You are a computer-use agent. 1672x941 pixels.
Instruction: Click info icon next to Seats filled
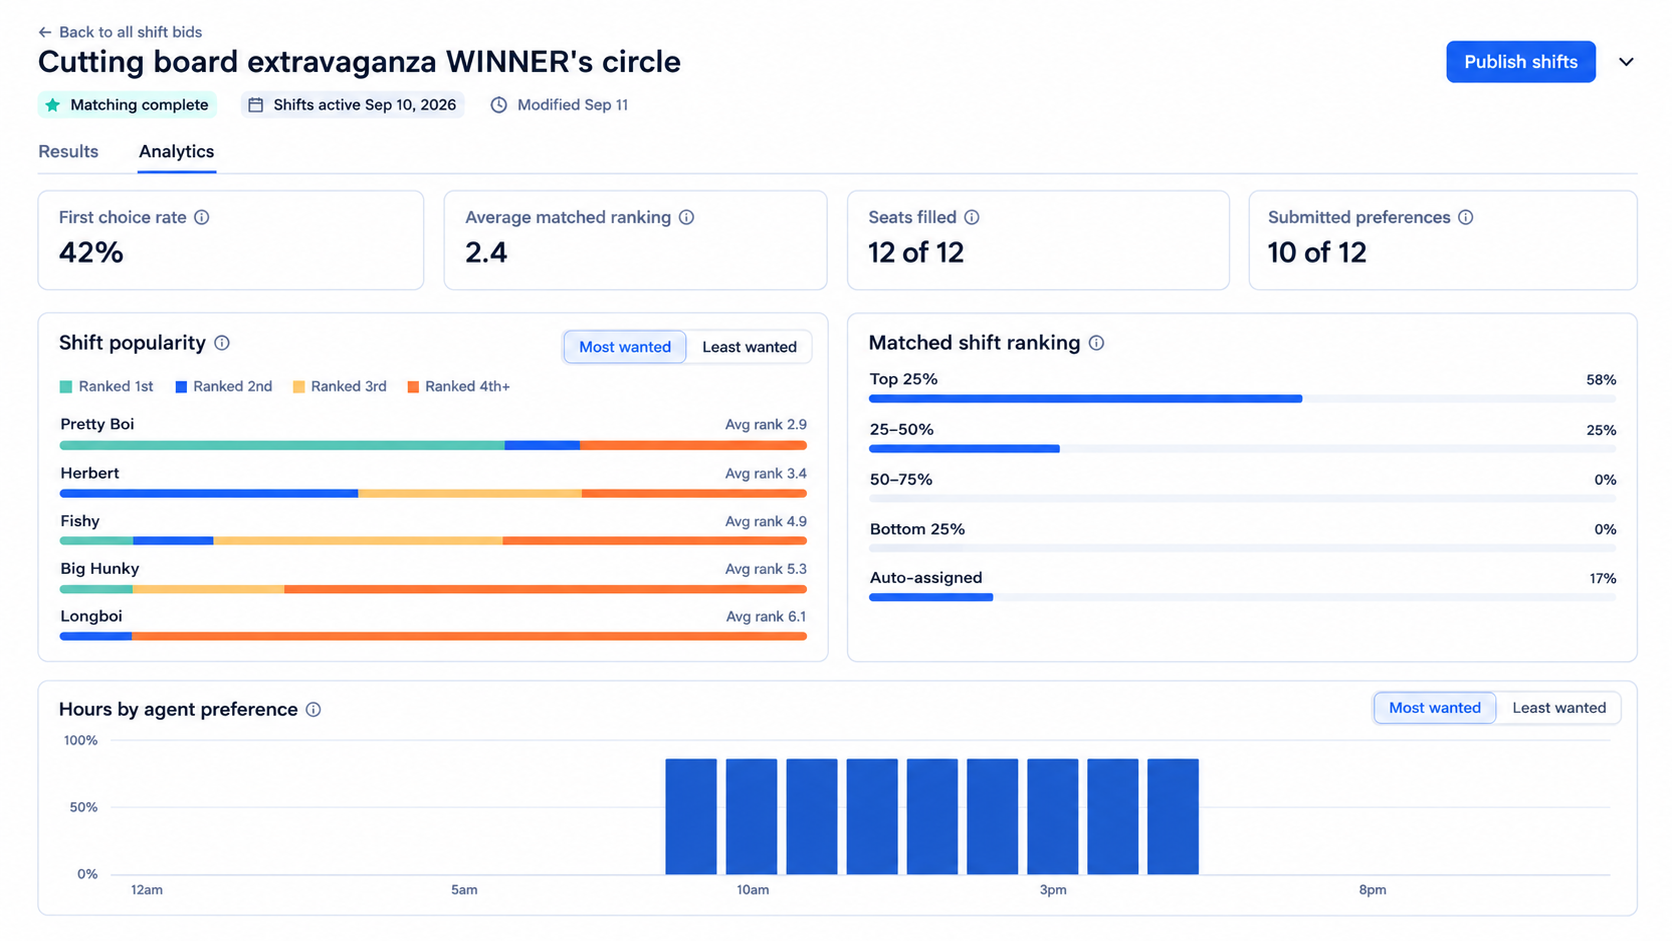coord(972,217)
